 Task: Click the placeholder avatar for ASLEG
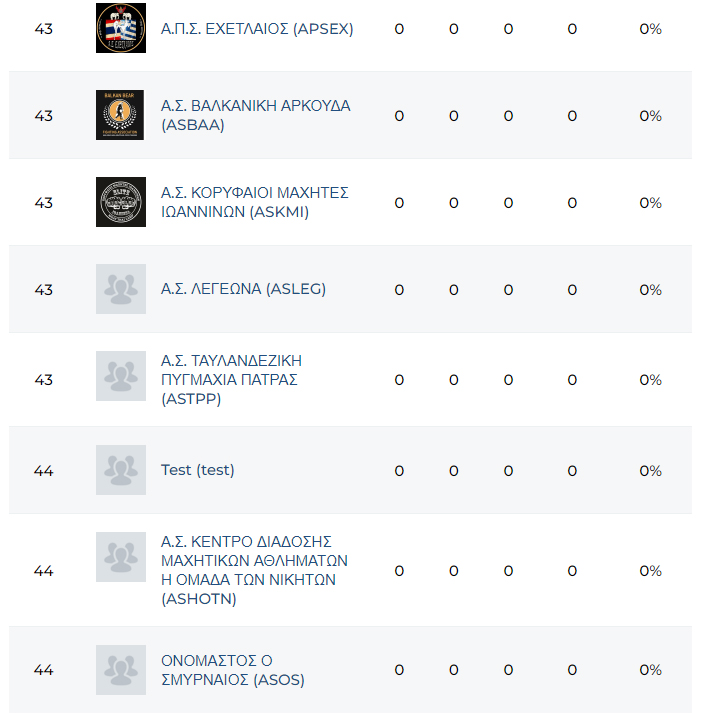[x=121, y=289]
